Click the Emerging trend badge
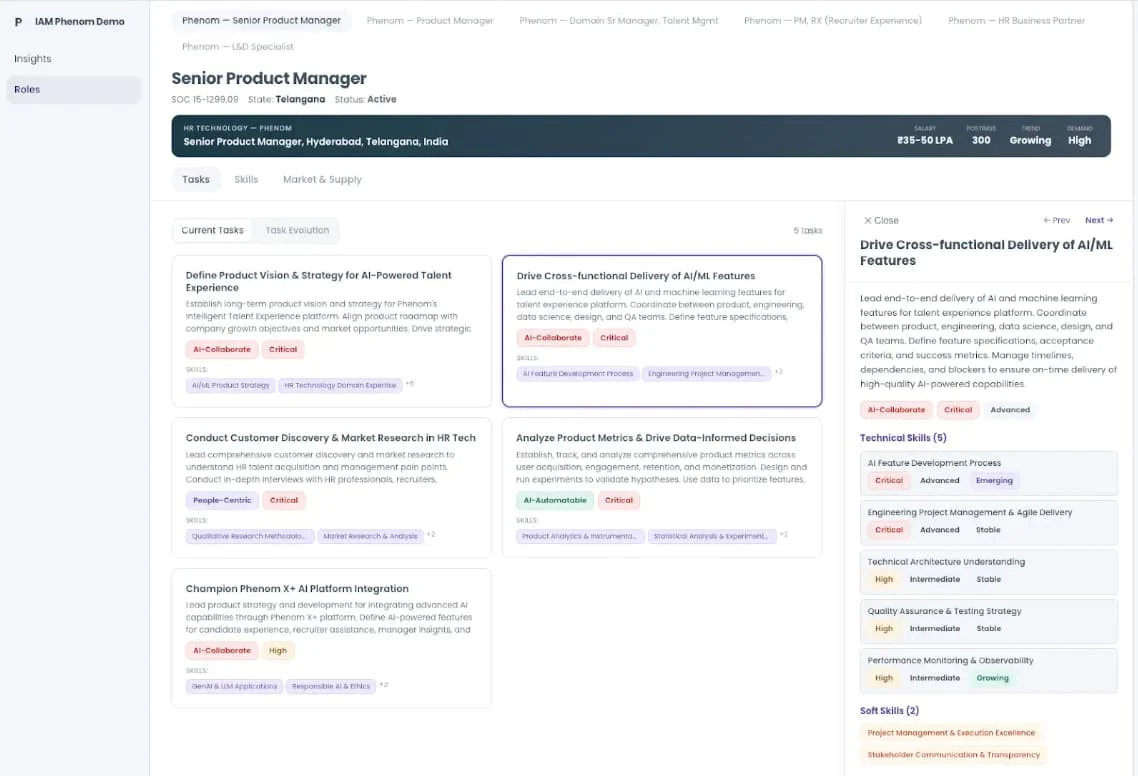This screenshot has width=1138, height=776. pyautogui.click(x=994, y=481)
